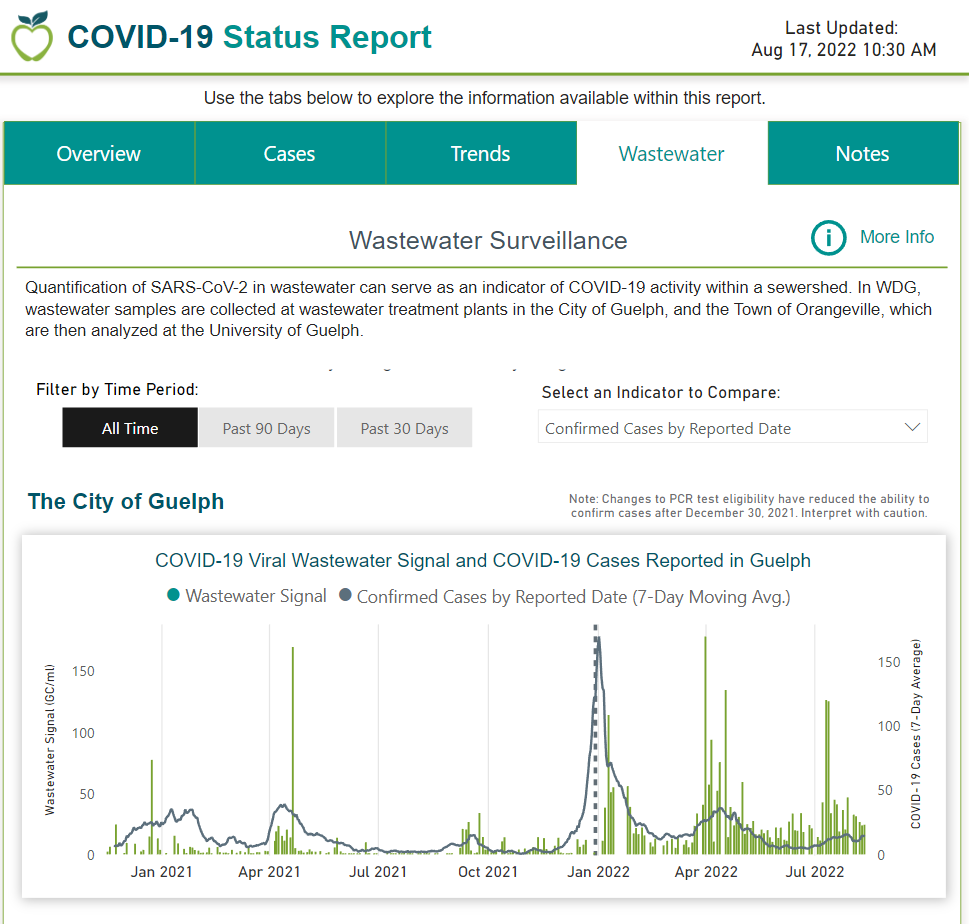This screenshot has width=969, height=924.
Task: Click the Last Updated timestamp
Action: pyautogui.click(x=844, y=39)
